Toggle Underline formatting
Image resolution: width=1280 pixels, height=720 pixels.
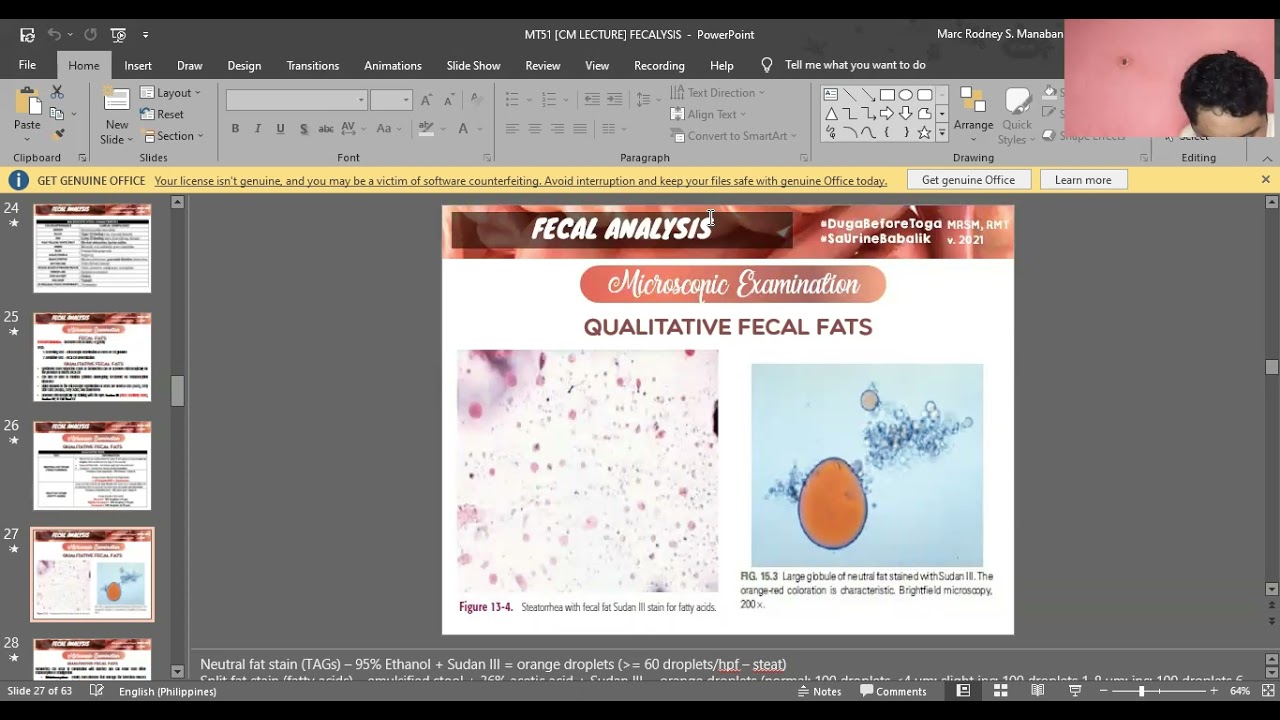[x=280, y=128]
